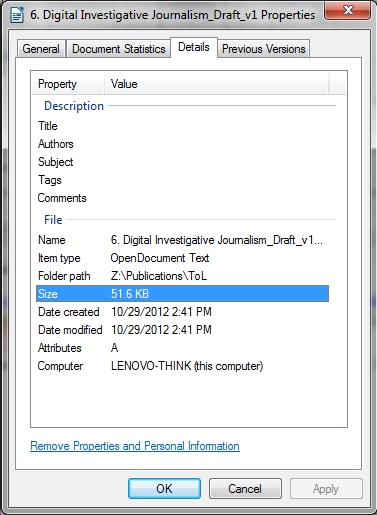
Task: Confirm with the OK button
Action: [x=164, y=489]
